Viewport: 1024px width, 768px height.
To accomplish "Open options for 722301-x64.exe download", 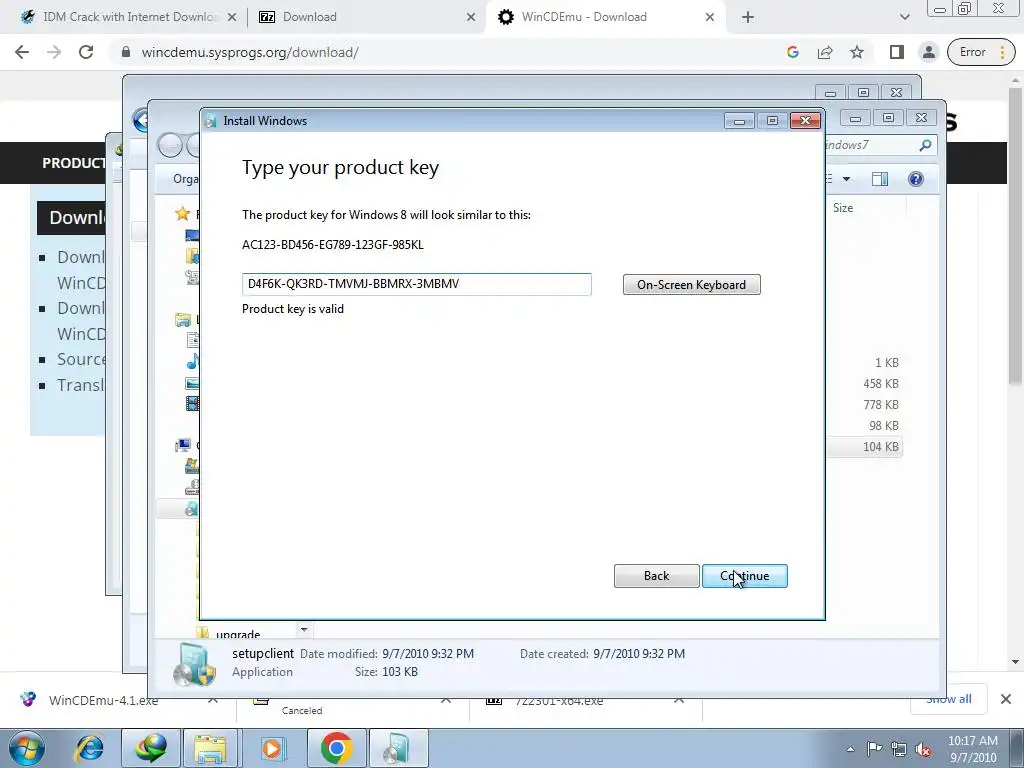I will [x=679, y=700].
